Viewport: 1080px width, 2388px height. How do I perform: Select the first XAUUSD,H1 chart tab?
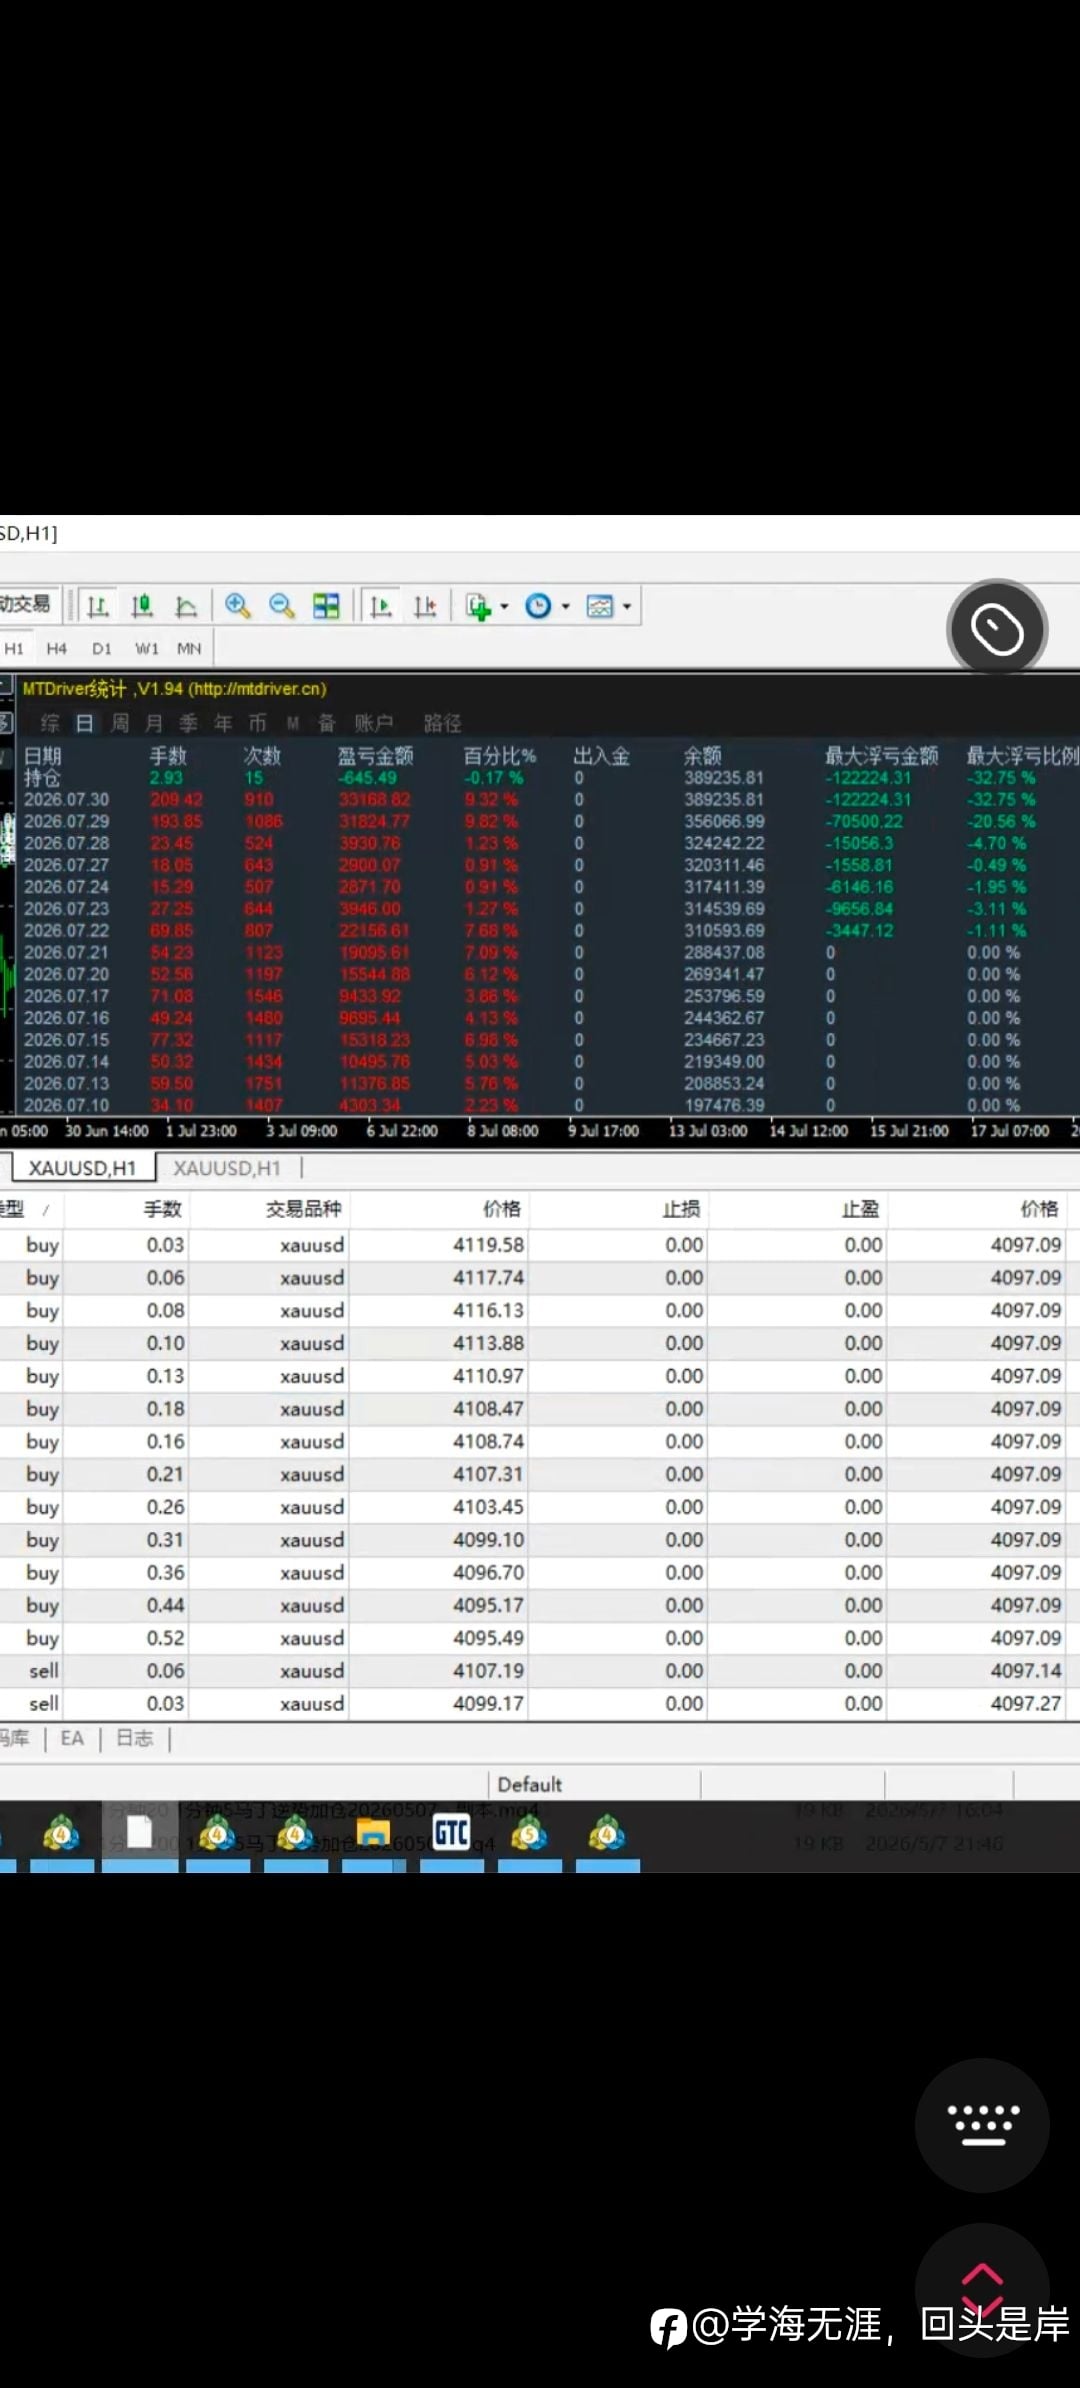82,1168
